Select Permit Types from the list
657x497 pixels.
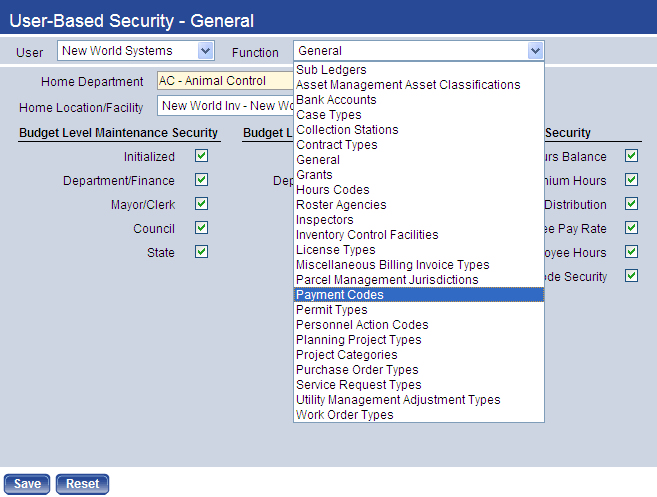332,310
